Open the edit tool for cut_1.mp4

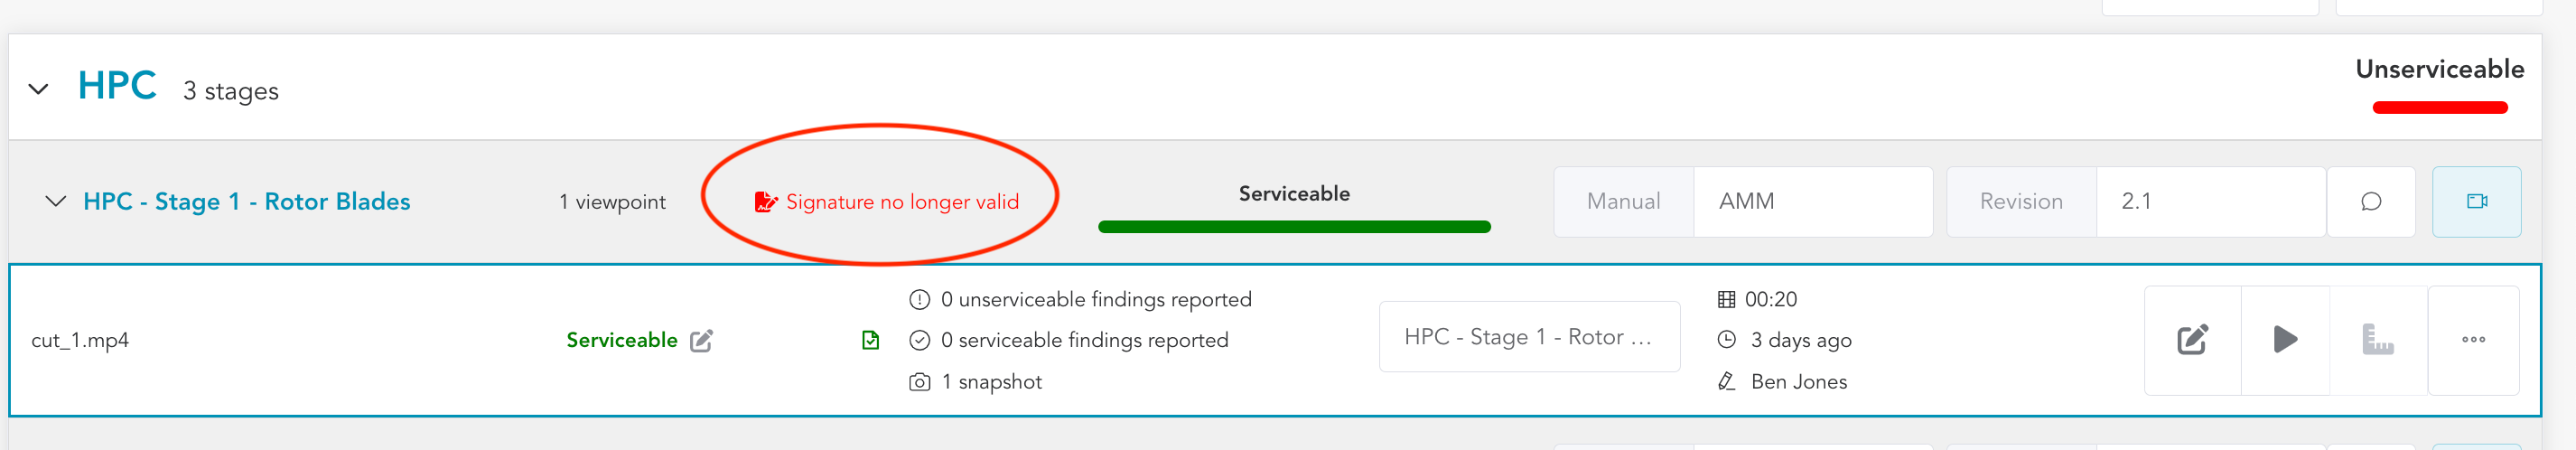point(2192,340)
